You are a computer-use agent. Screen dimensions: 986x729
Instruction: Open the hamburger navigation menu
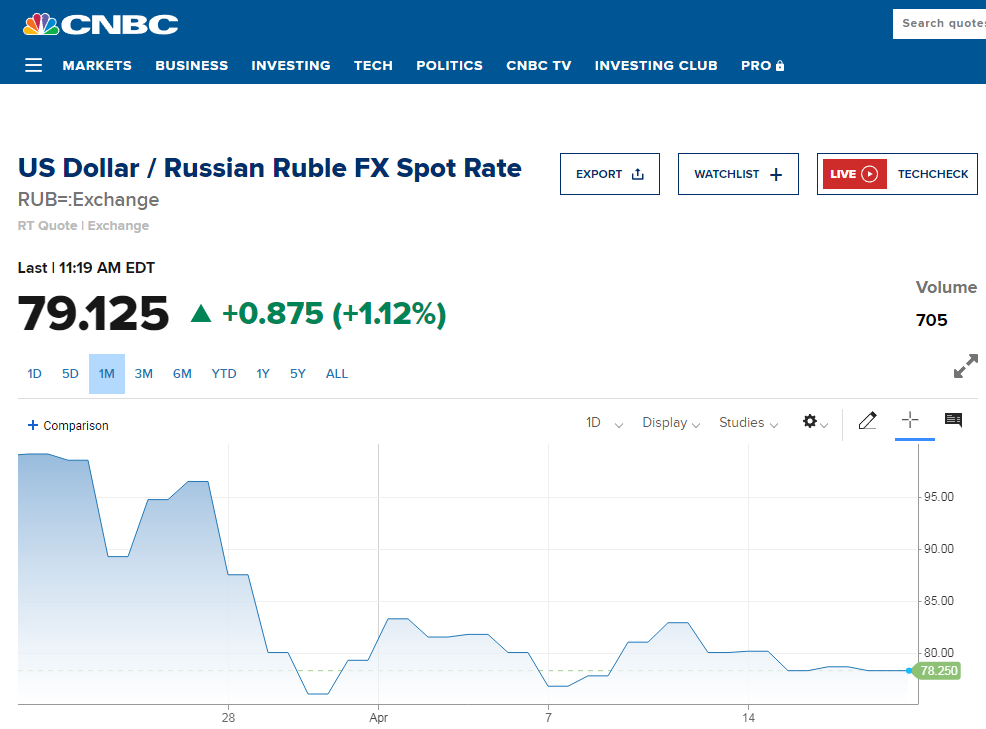point(33,65)
